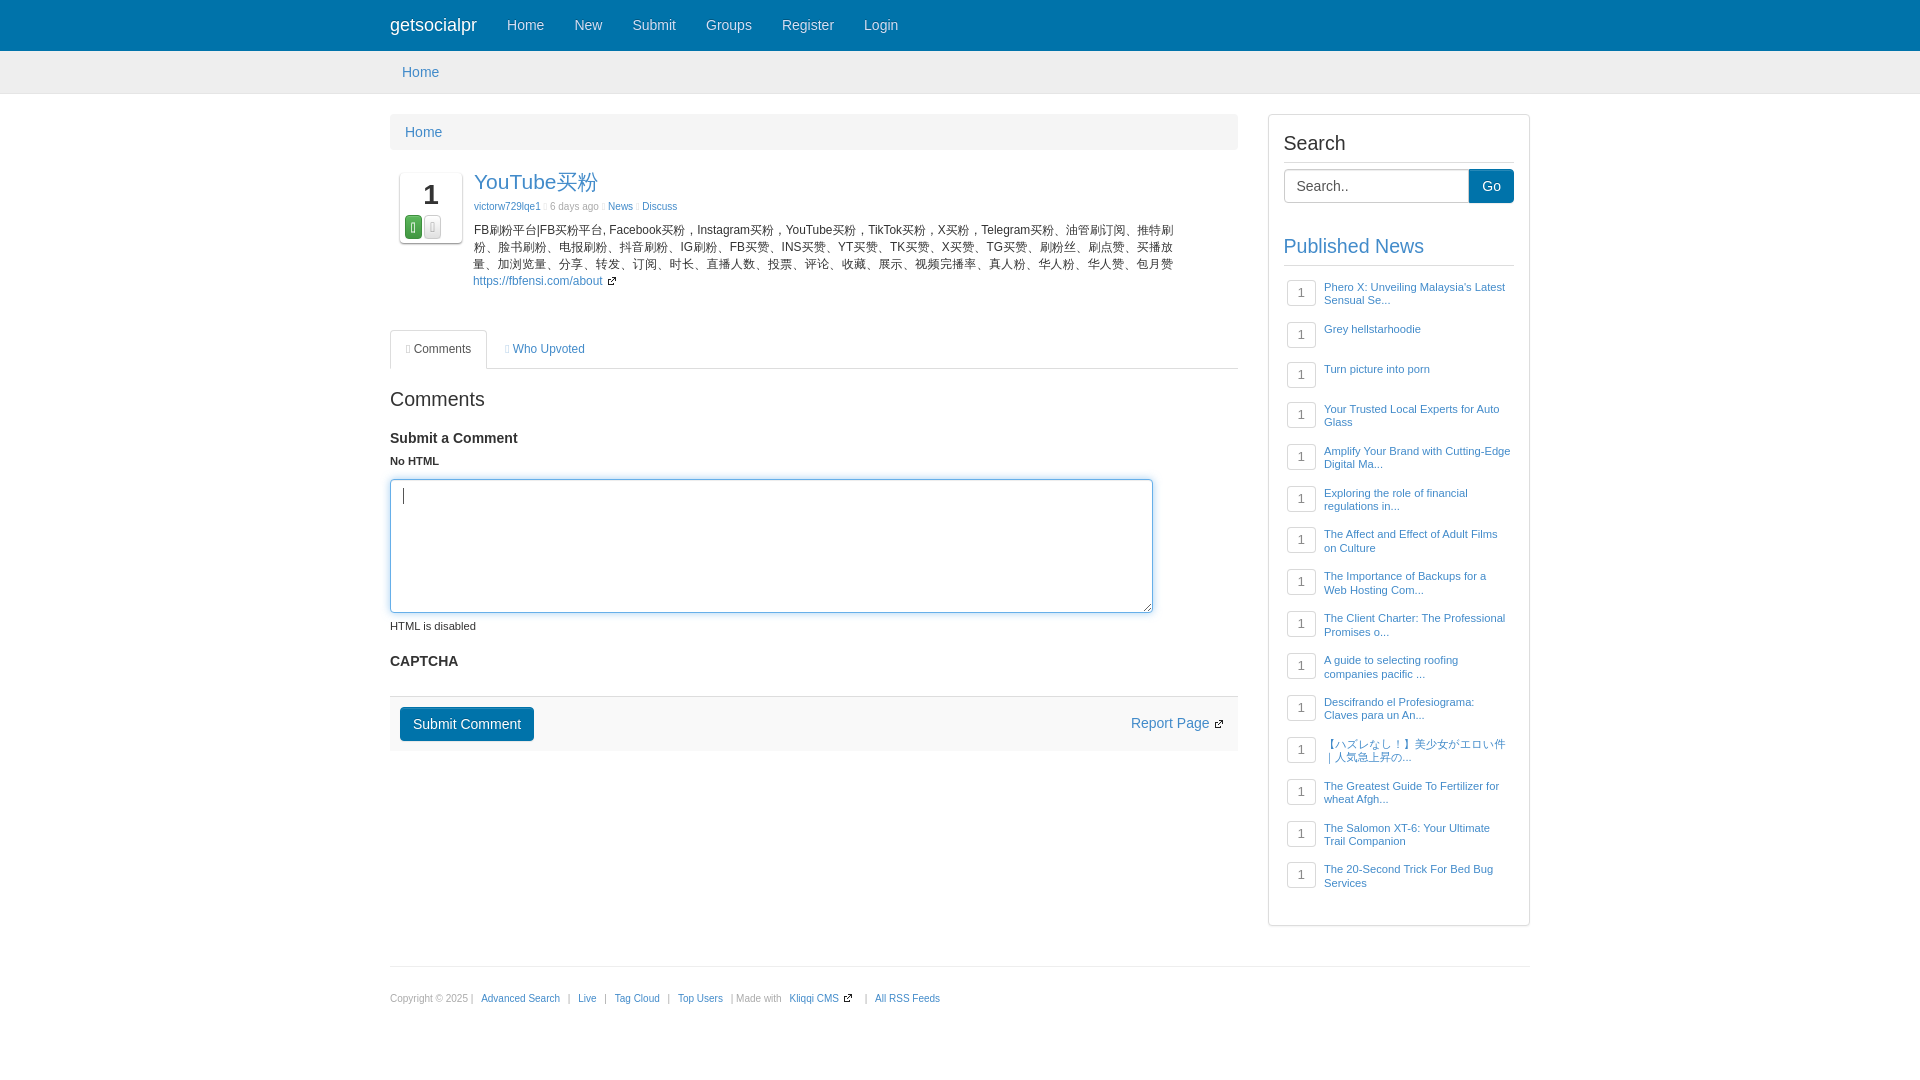Click vote badge next to Turn picture into porn
The width and height of the screenshot is (1920, 1080).
[1301, 374]
